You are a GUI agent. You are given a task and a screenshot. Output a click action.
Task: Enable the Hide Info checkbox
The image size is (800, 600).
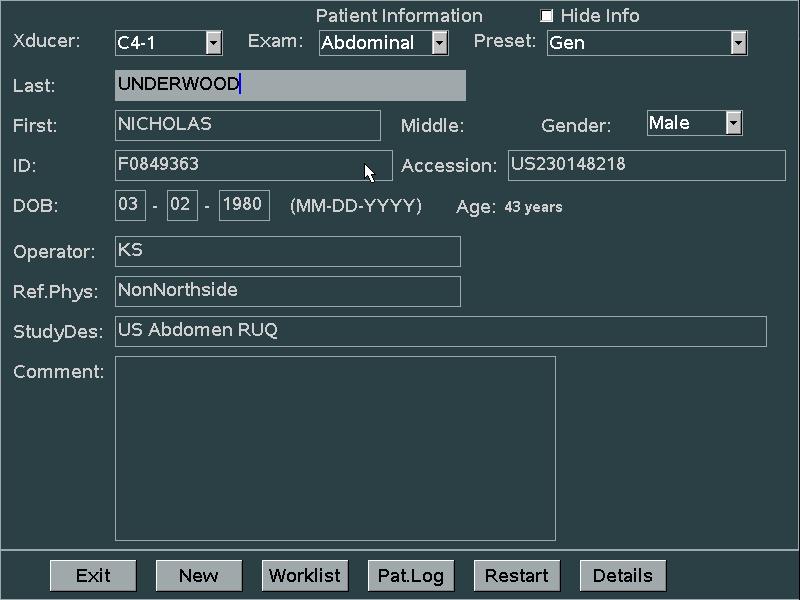coord(547,16)
